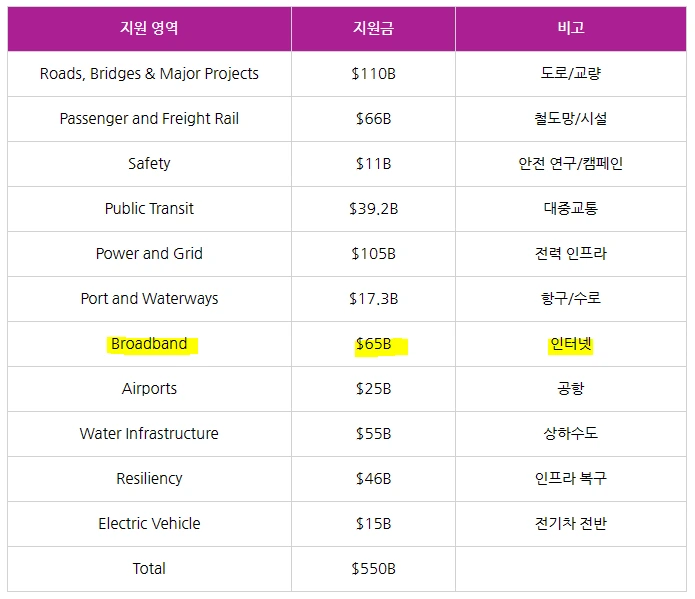The width and height of the screenshot is (695, 599).
Task: Click the 비고 column header
Action: (570, 28)
